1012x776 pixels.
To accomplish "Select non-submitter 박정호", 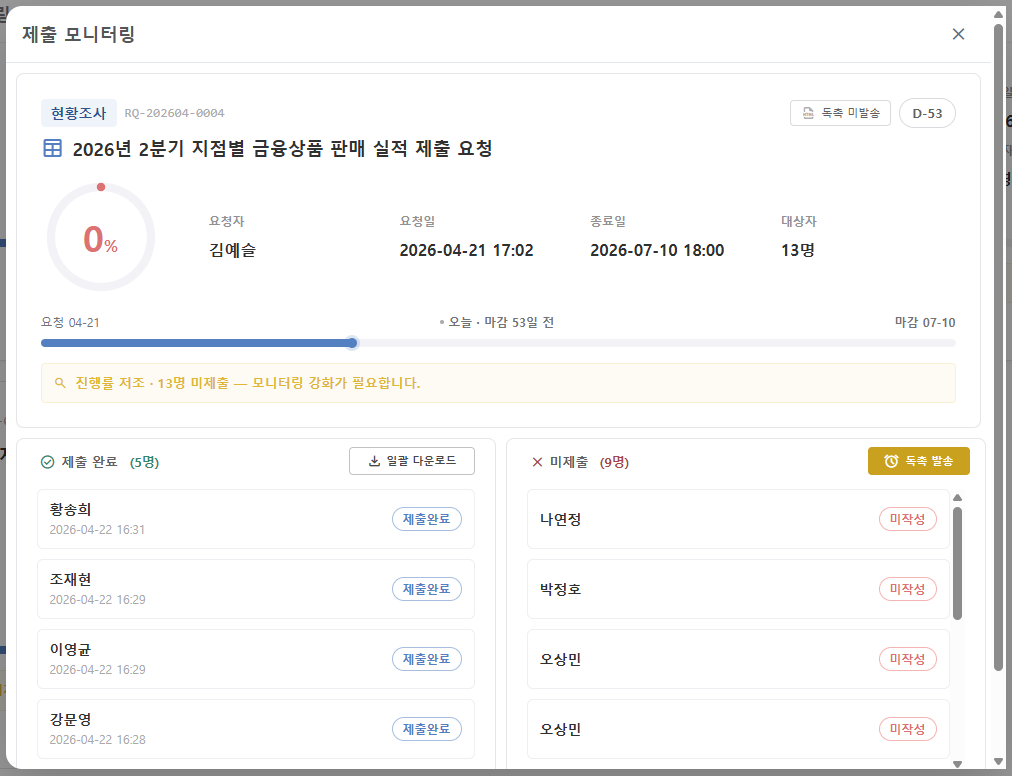I will [x=738, y=589].
